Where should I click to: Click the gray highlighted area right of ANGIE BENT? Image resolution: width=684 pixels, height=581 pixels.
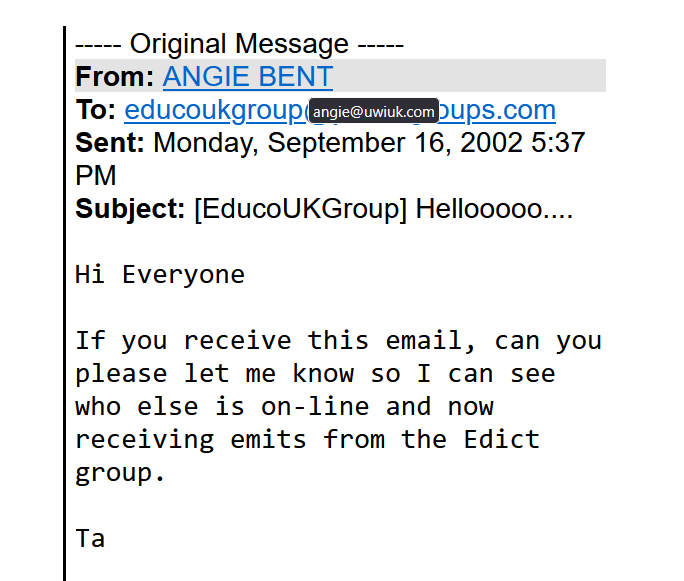(468, 77)
